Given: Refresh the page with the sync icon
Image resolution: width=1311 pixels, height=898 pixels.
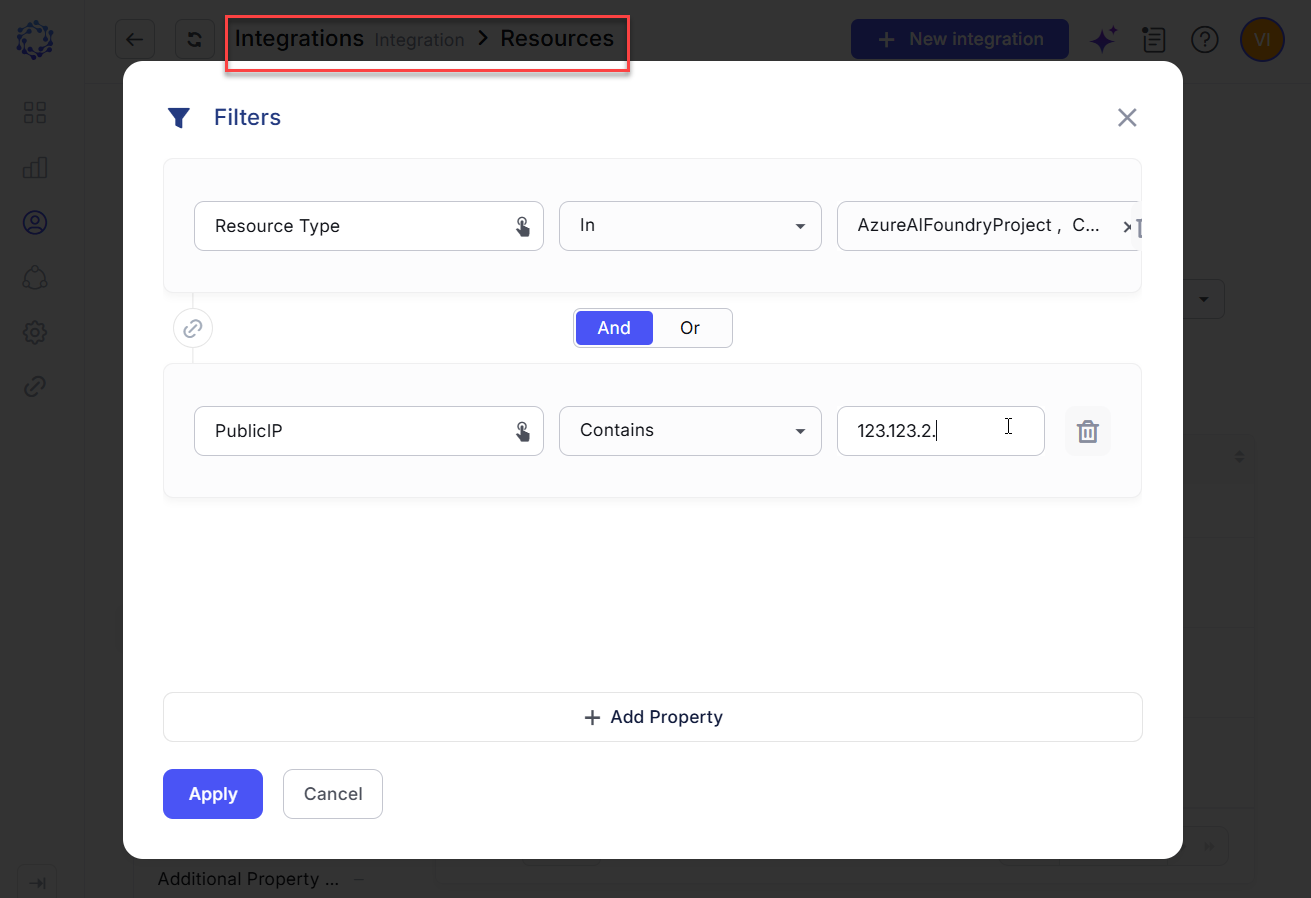Looking at the screenshot, I should click(x=195, y=40).
